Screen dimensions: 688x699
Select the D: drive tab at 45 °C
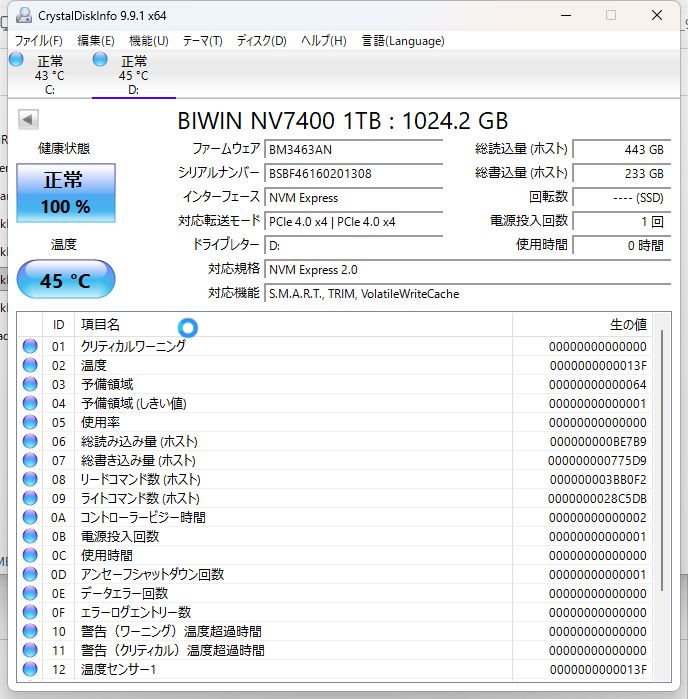(x=133, y=74)
